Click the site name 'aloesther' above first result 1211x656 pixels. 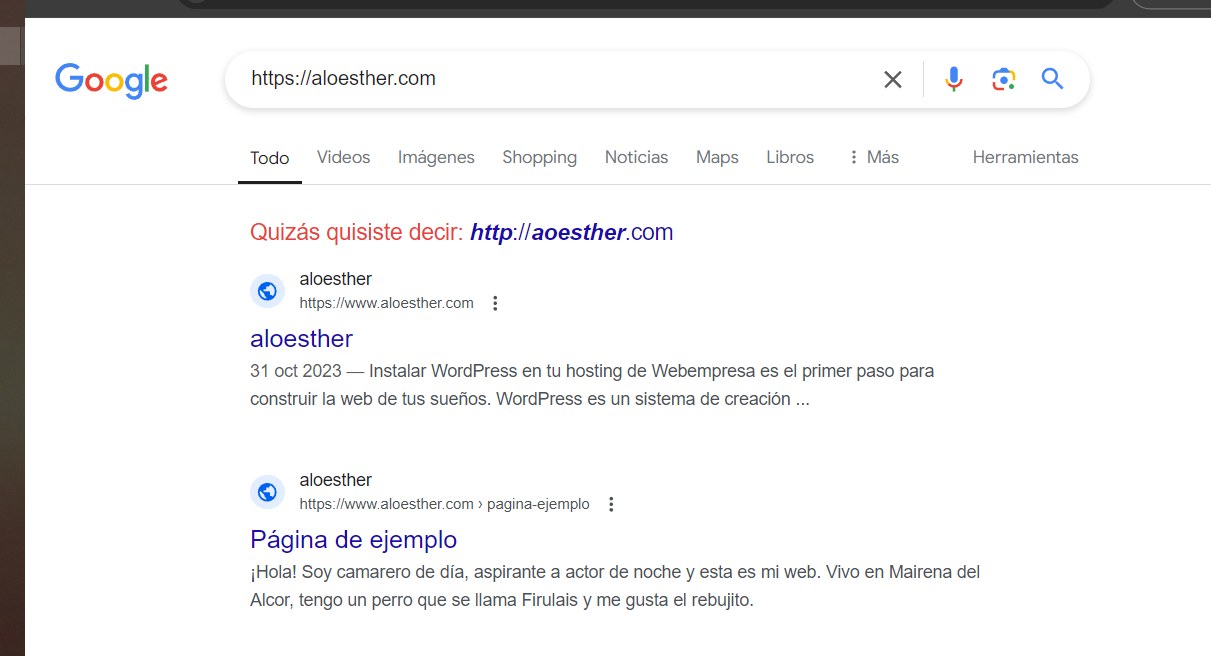(x=336, y=279)
